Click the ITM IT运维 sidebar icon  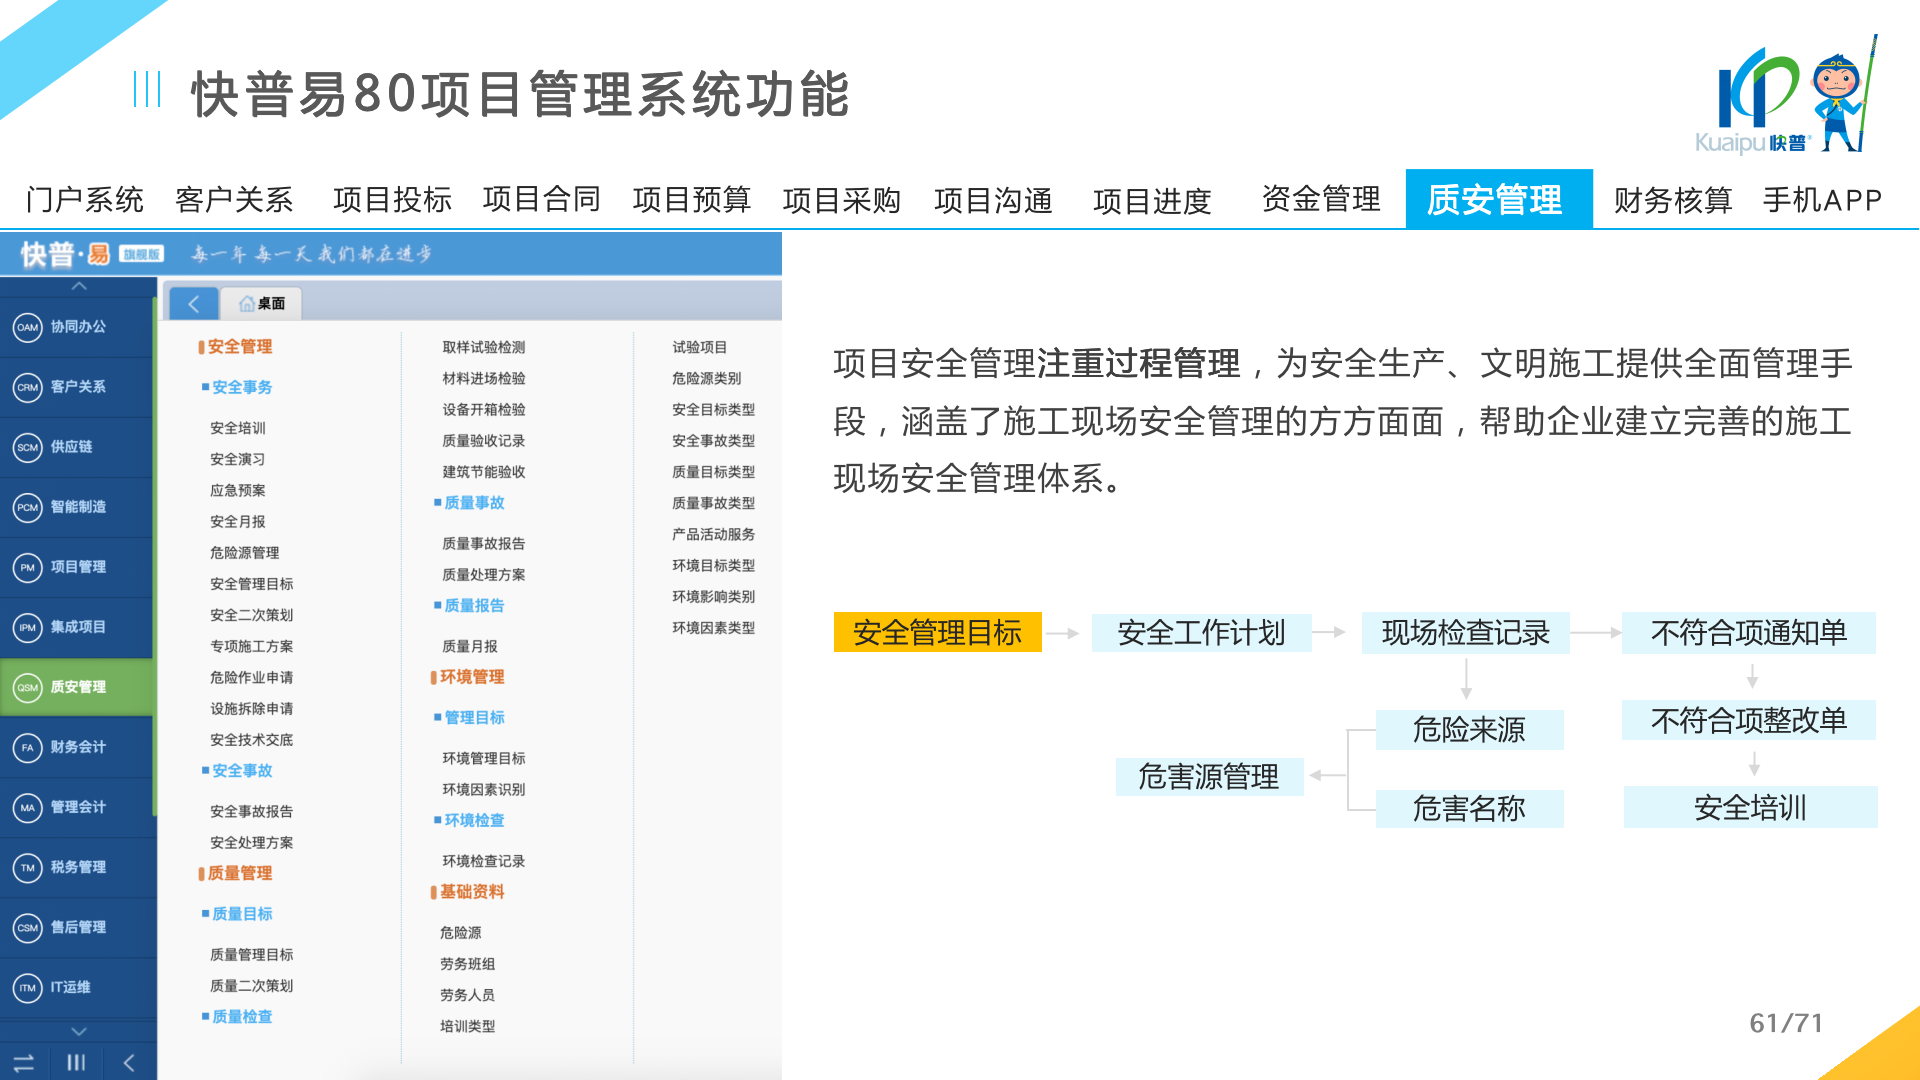[x=27, y=987]
